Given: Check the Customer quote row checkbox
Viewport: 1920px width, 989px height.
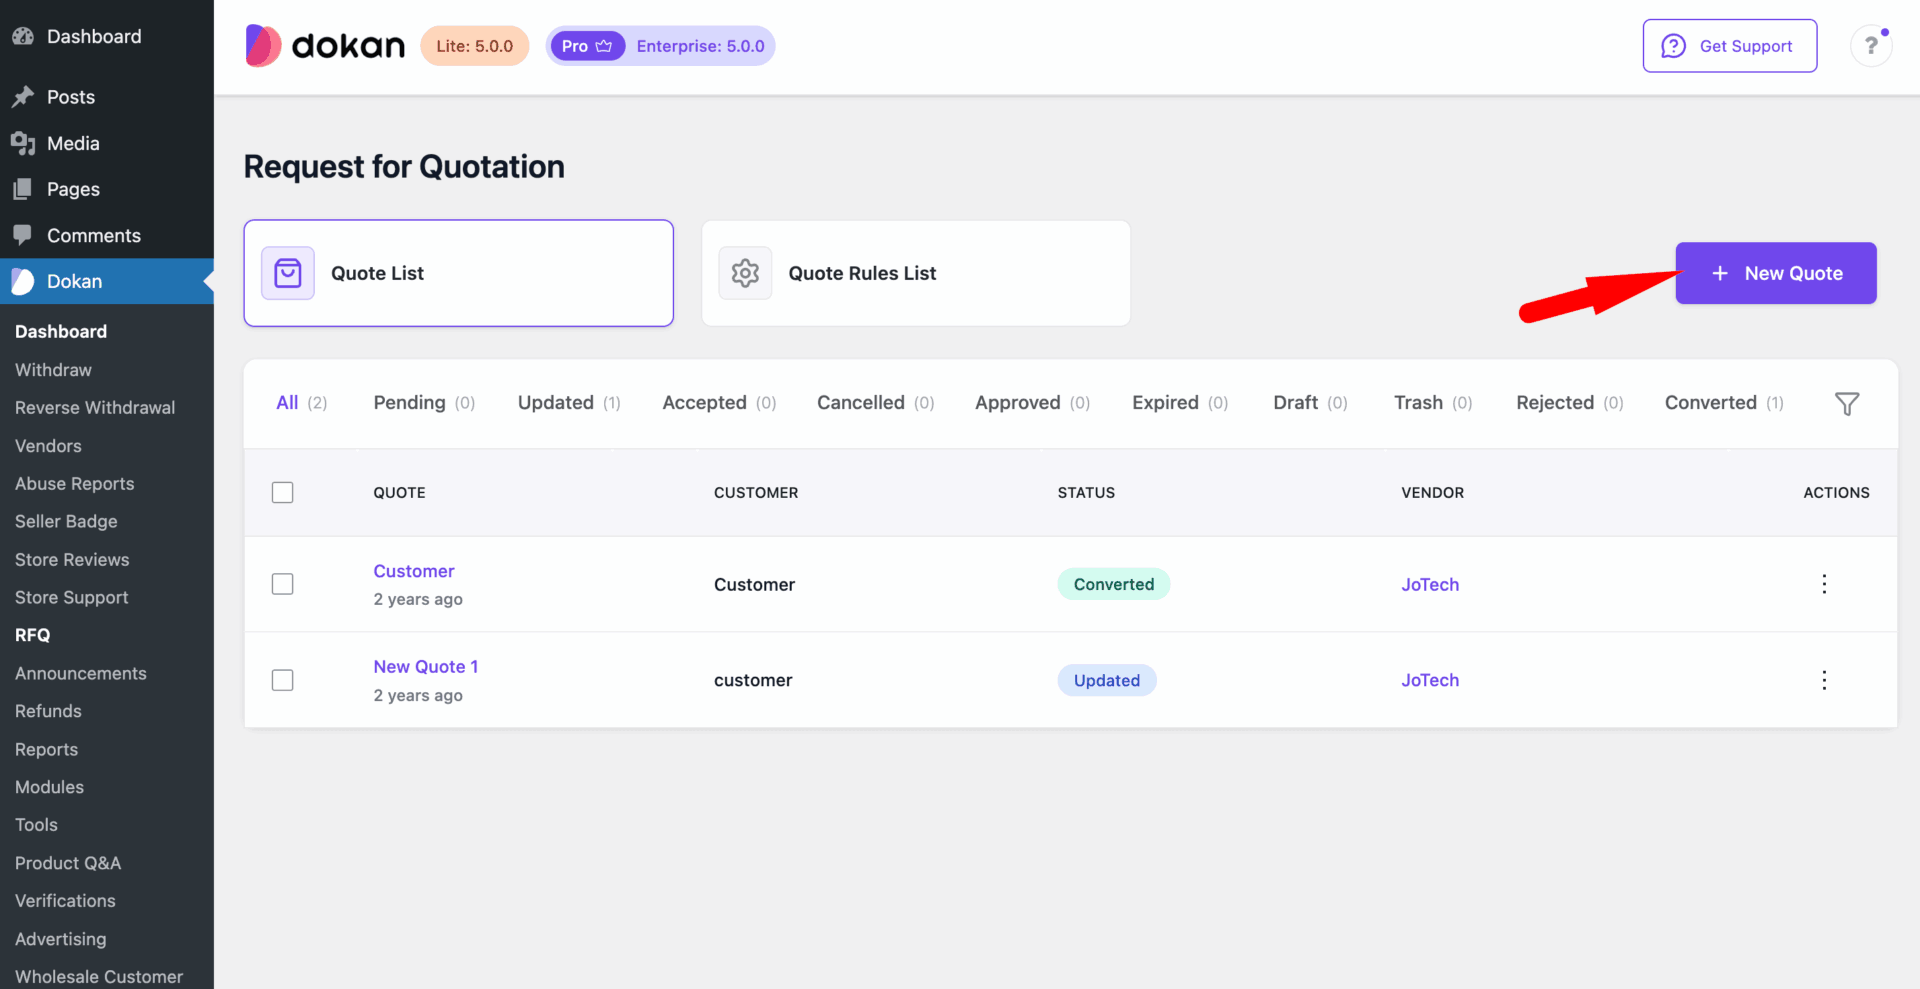Looking at the screenshot, I should (x=283, y=584).
